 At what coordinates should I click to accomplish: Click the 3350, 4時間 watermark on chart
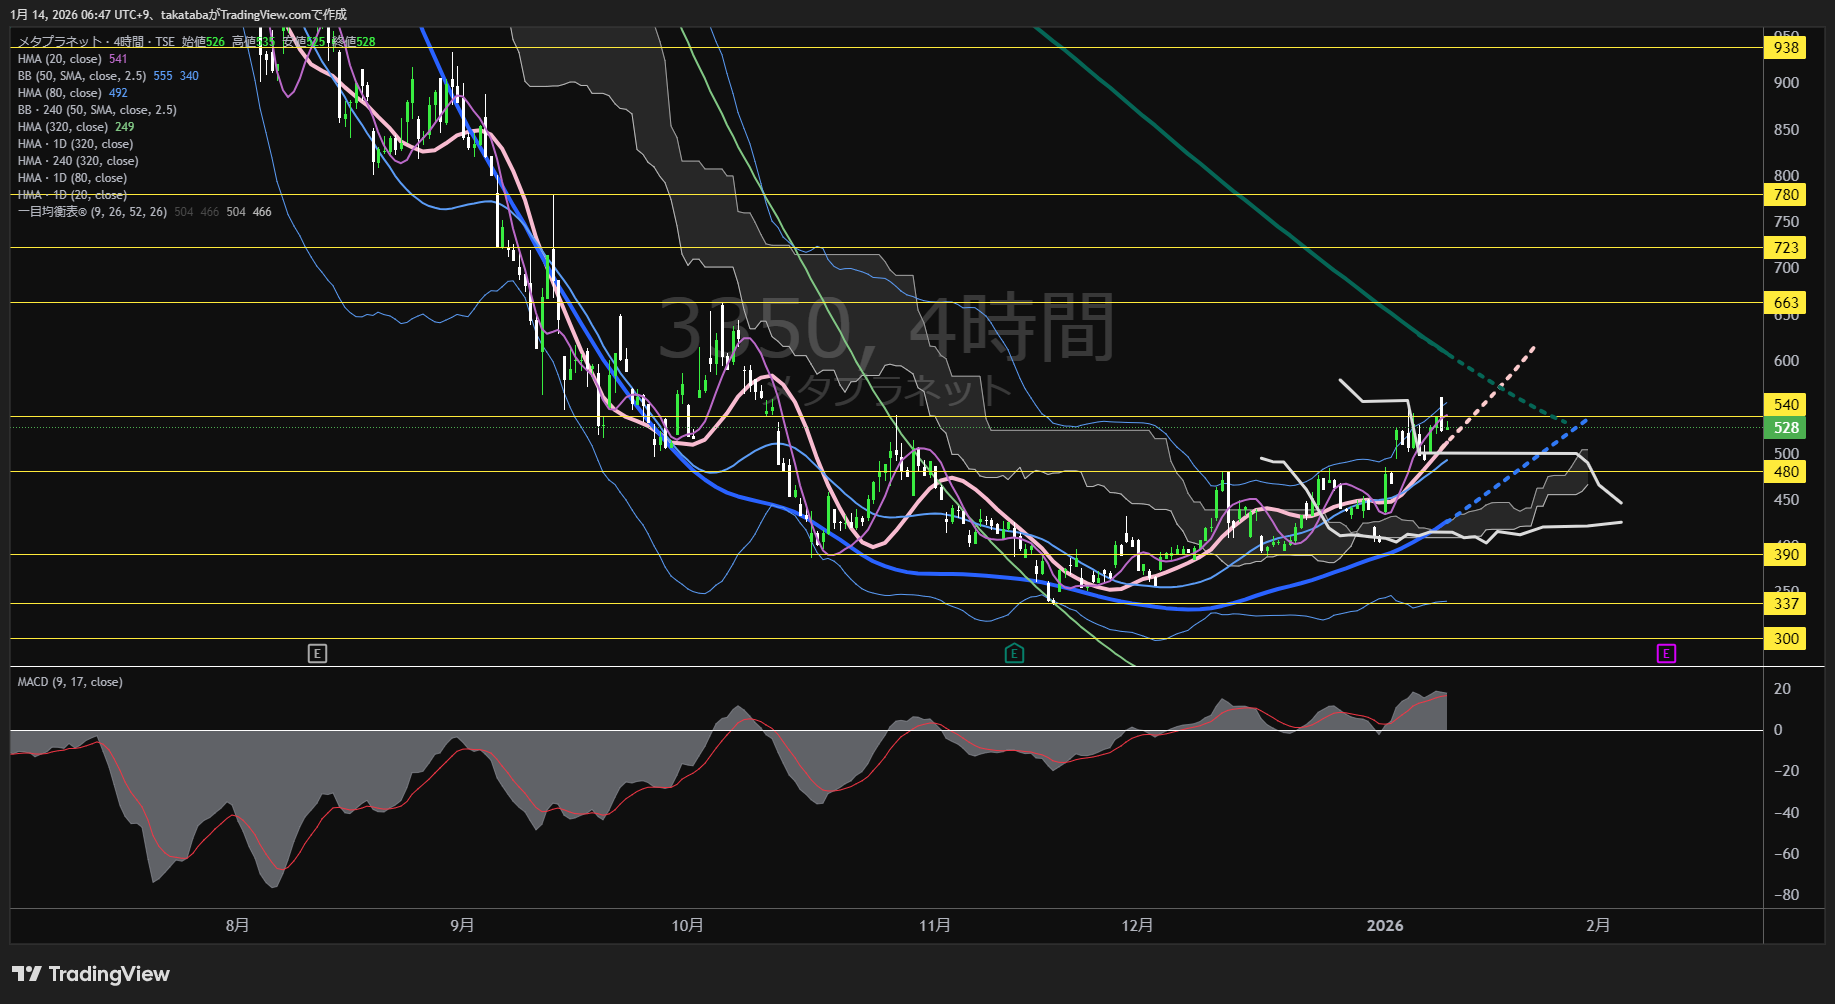885,328
